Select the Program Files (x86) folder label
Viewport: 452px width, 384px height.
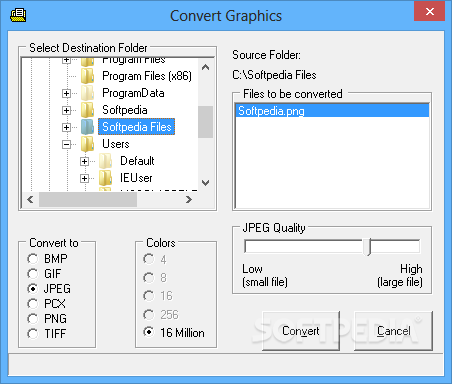click(x=147, y=76)
